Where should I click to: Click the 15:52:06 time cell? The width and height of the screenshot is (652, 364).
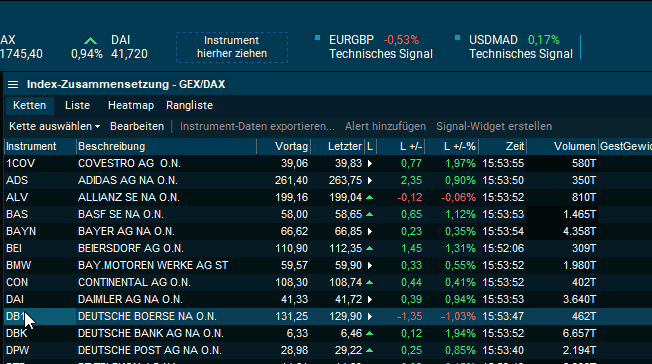tap(503, 249)
